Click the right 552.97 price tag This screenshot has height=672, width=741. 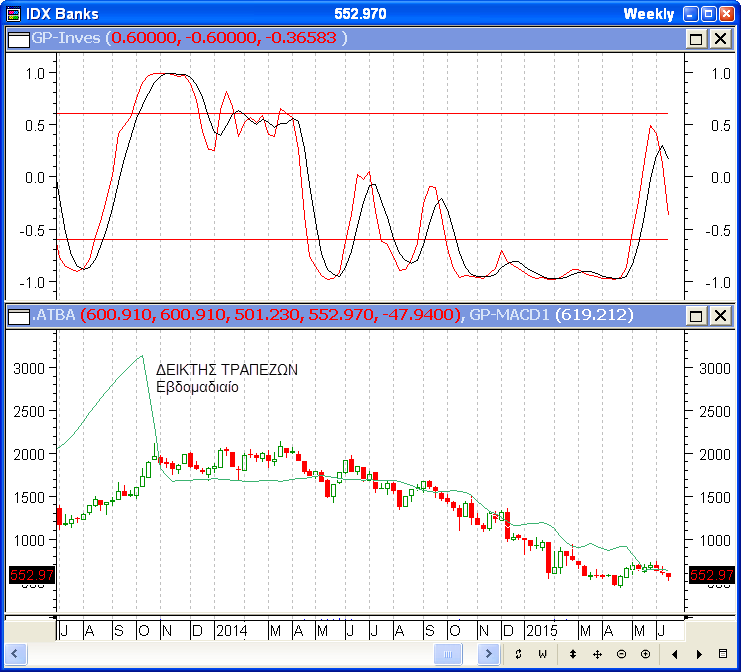point(712,575)
